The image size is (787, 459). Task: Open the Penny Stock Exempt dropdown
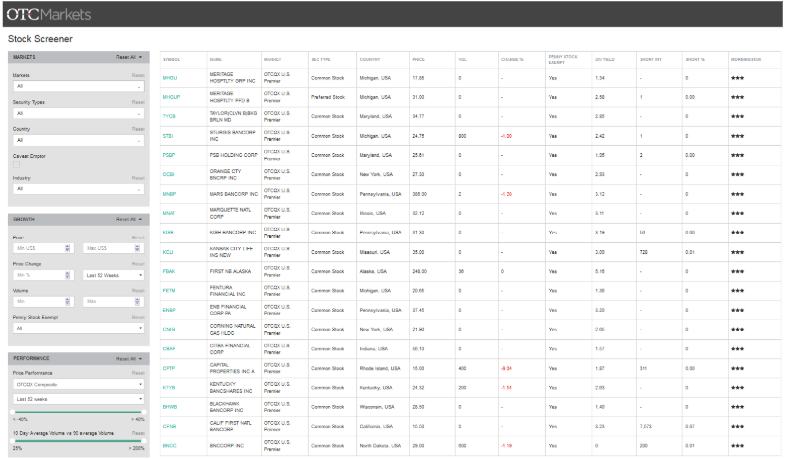[x=78, y=328]
